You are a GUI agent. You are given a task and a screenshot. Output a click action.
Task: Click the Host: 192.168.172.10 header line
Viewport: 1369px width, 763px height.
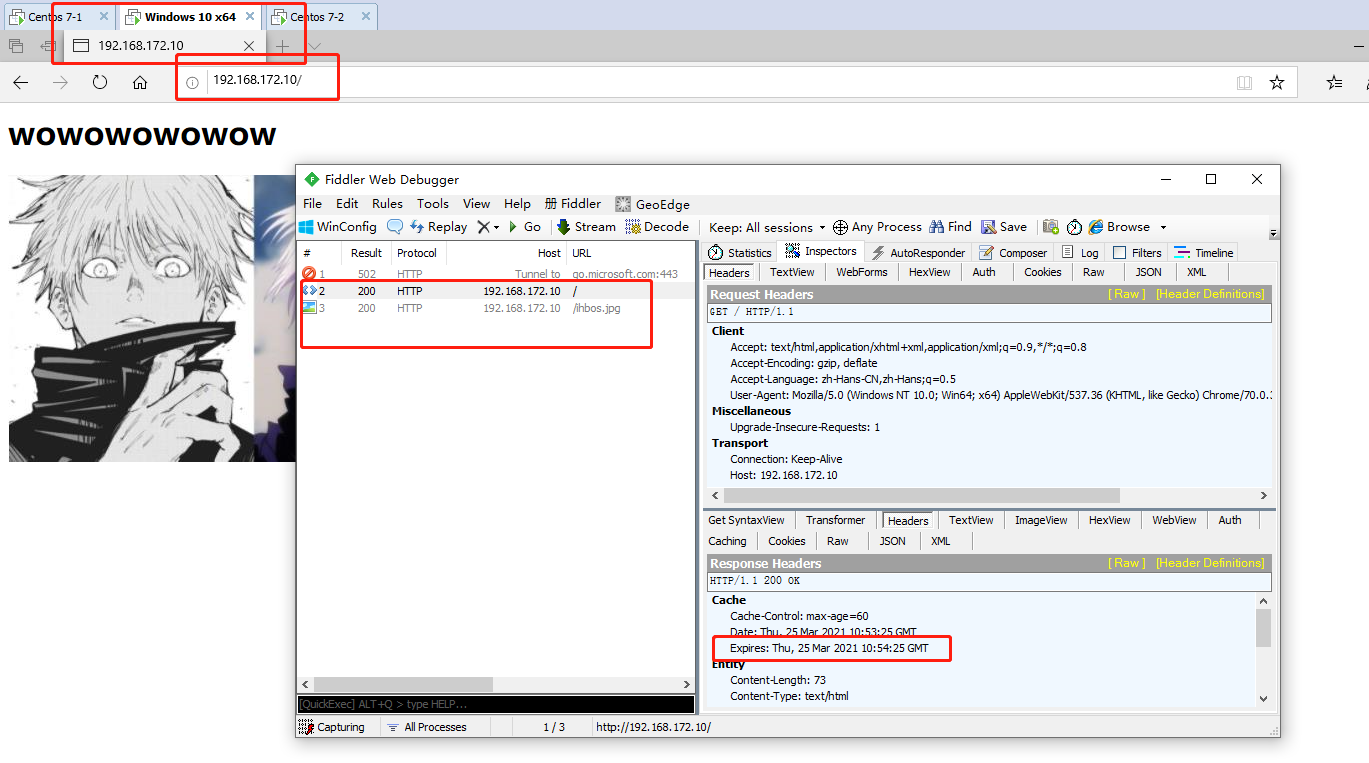click(783, 475)
